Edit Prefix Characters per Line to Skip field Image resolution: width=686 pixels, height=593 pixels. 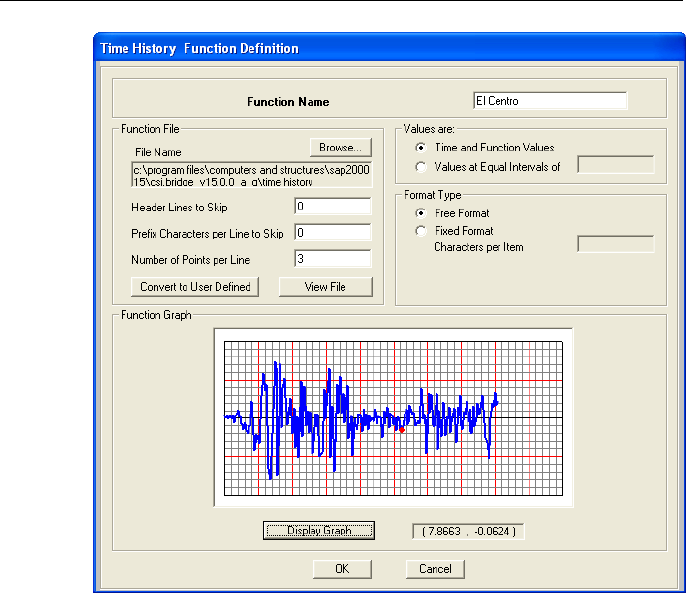332,232
